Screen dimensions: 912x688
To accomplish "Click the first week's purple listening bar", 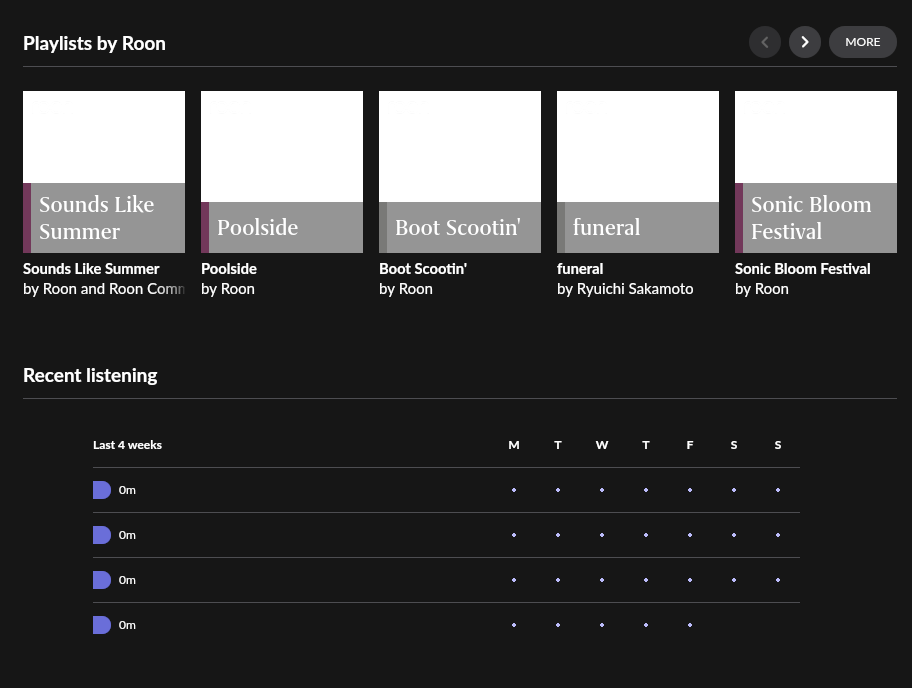I will 102,490.
